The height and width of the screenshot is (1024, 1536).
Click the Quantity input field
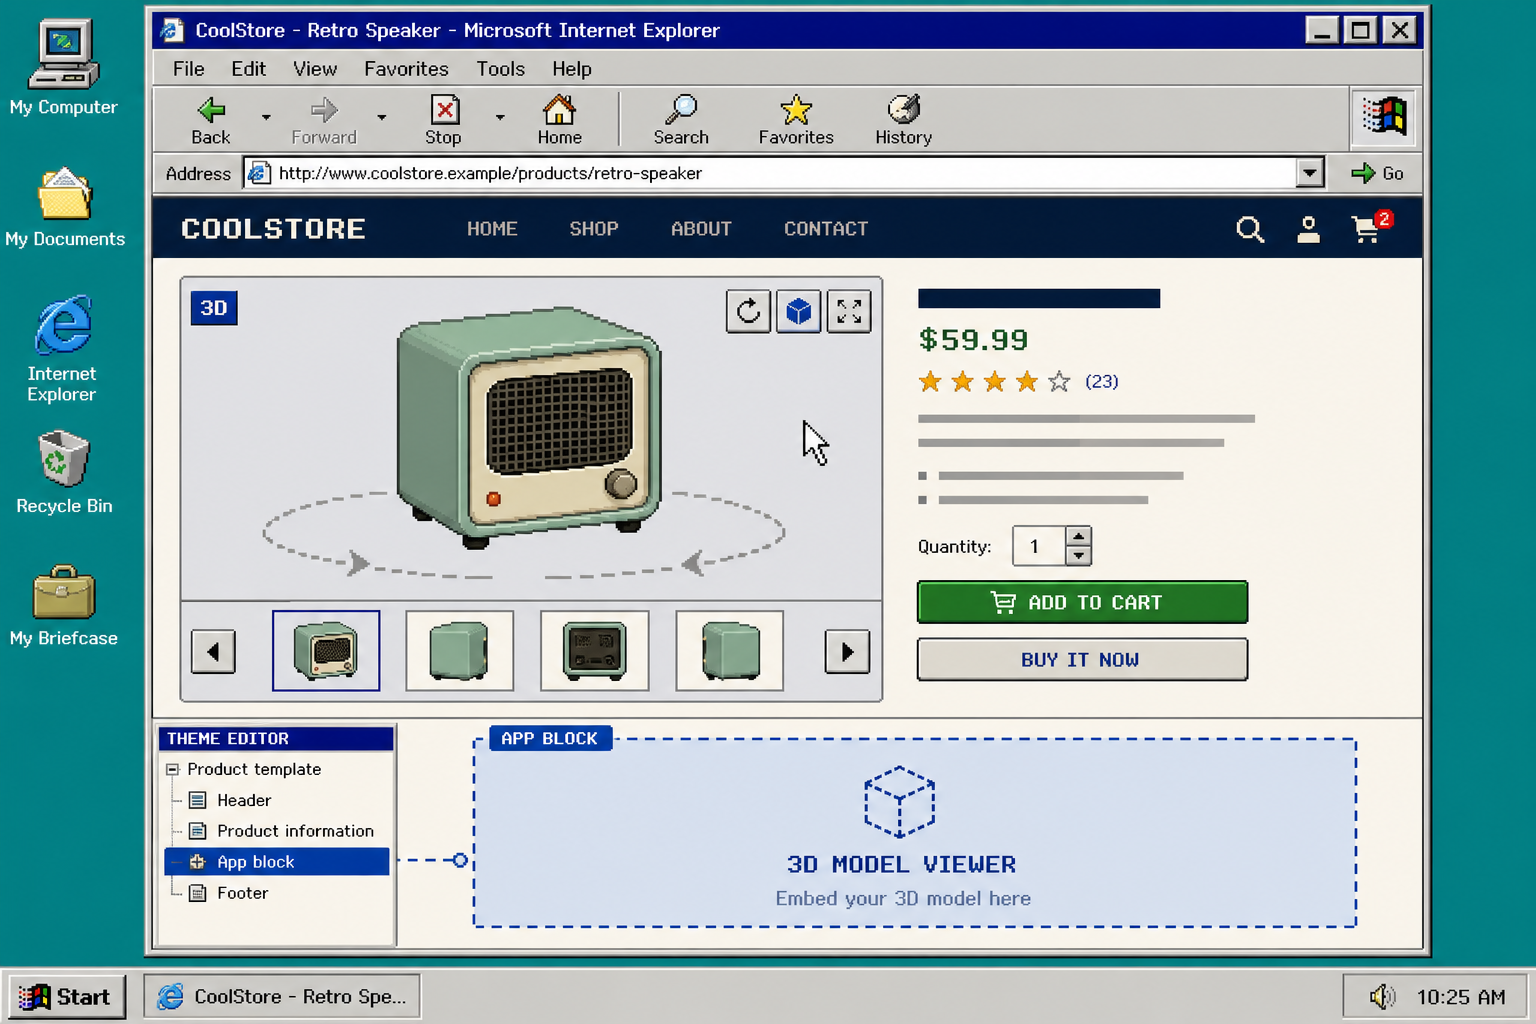pyautogui.click(x=1039, y=547)
